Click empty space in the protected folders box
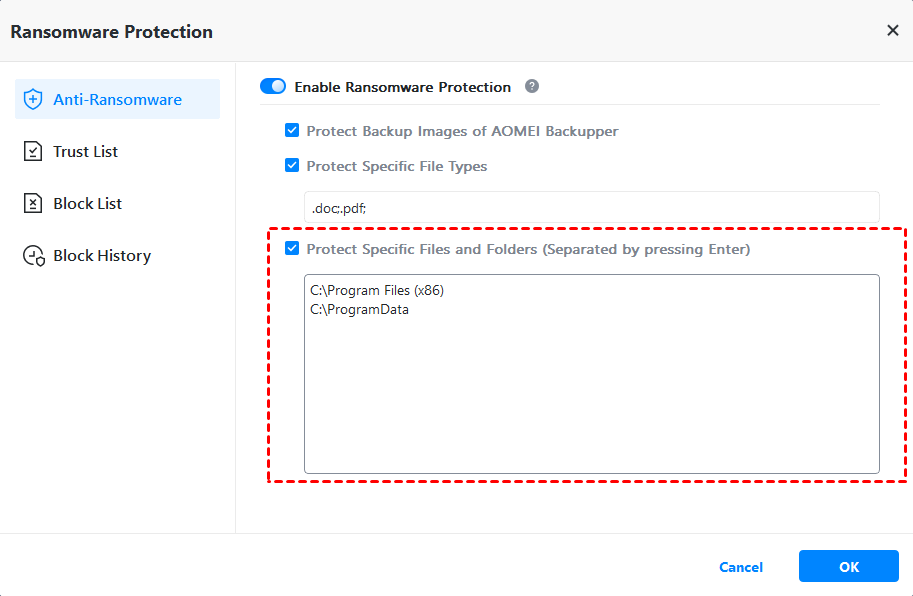 [x=591, y=400]
